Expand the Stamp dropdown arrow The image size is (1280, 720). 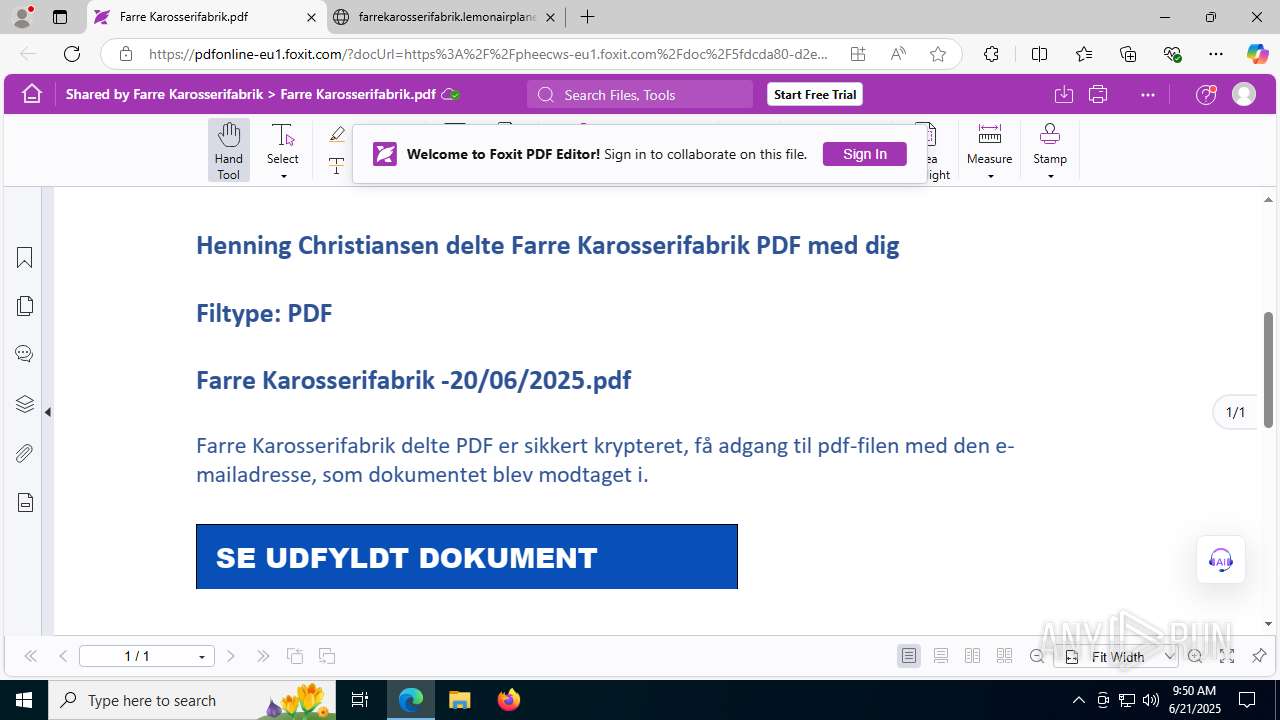(1050, 176)
